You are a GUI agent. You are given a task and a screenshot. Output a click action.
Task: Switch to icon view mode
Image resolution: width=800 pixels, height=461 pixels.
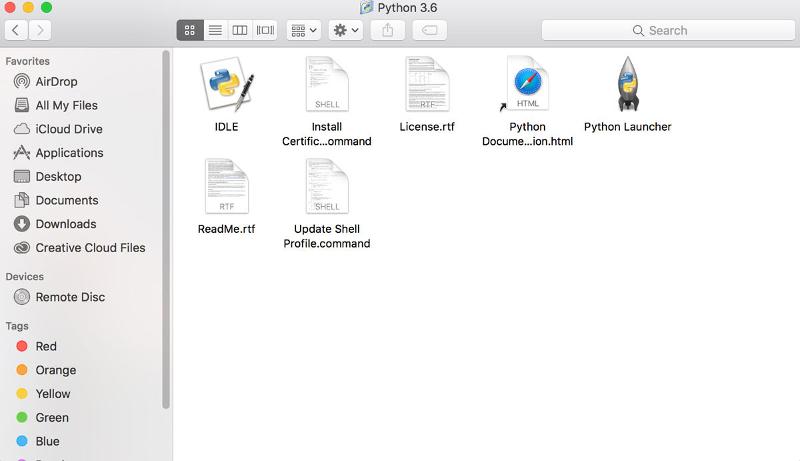pos(190,30)
